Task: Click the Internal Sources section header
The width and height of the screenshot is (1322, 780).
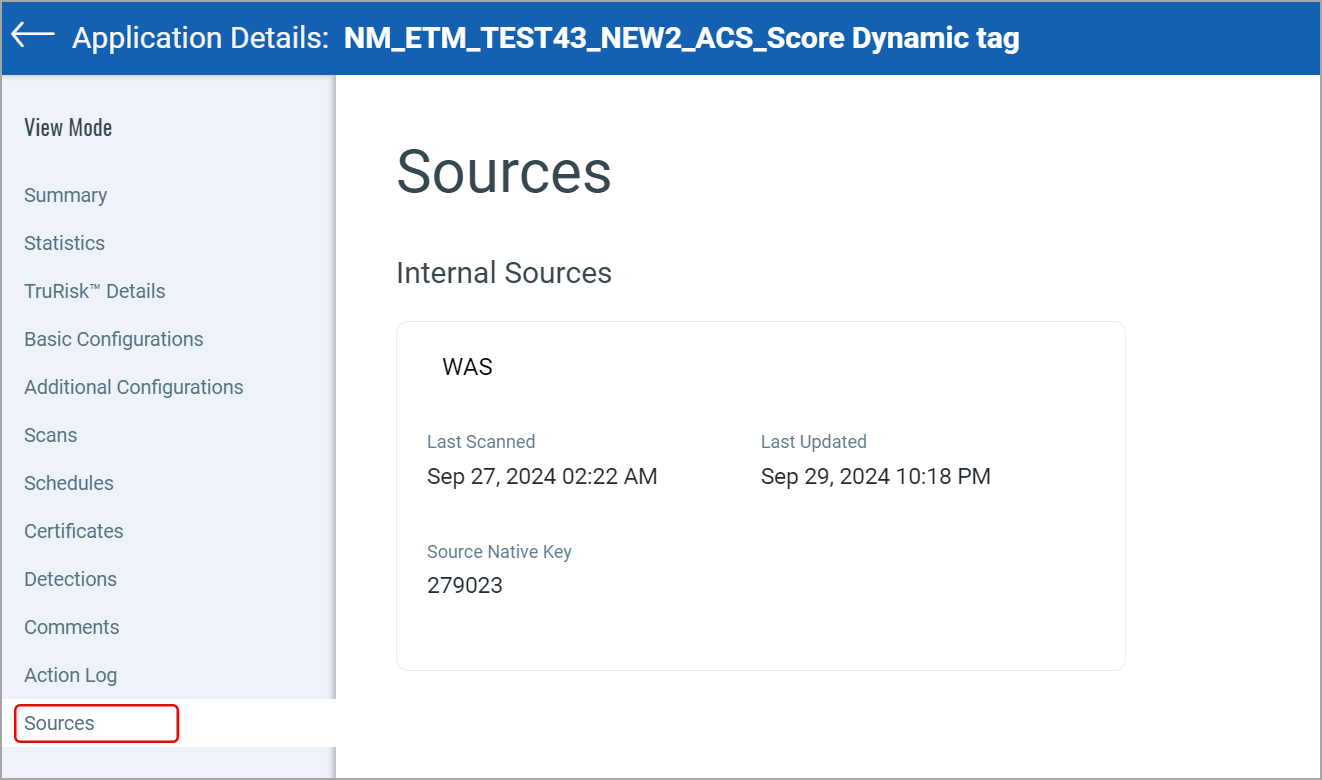Action: click(504, 272)
